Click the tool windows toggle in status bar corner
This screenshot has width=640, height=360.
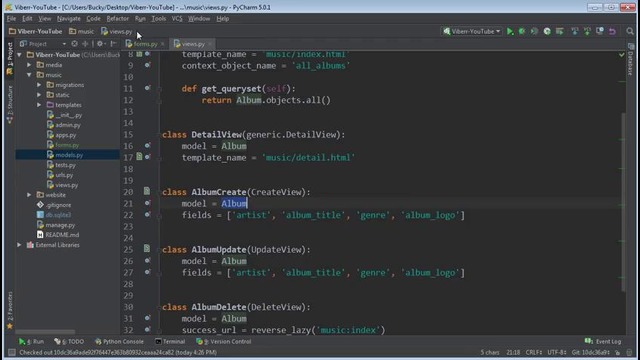click(11, 352)
